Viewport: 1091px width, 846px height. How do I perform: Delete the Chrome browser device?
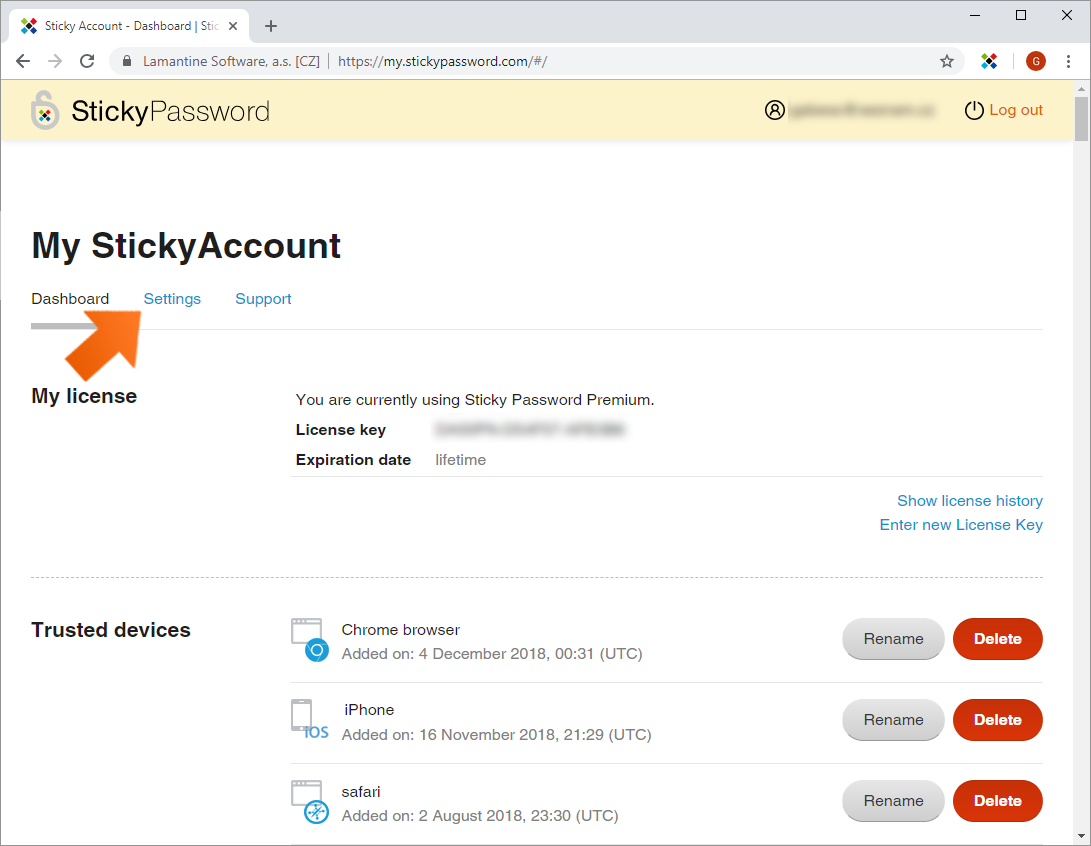[998, 639]
